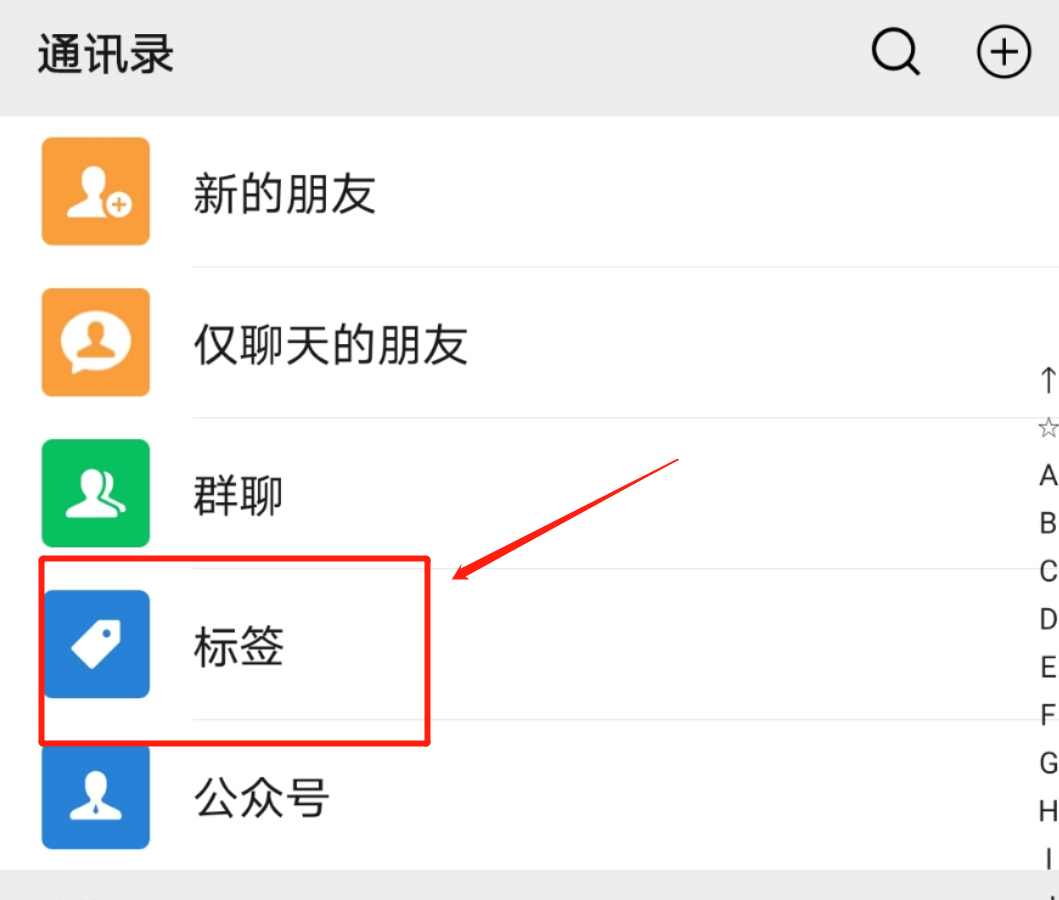
Task: Open the green group chat icon
Action: pos(95,493)
